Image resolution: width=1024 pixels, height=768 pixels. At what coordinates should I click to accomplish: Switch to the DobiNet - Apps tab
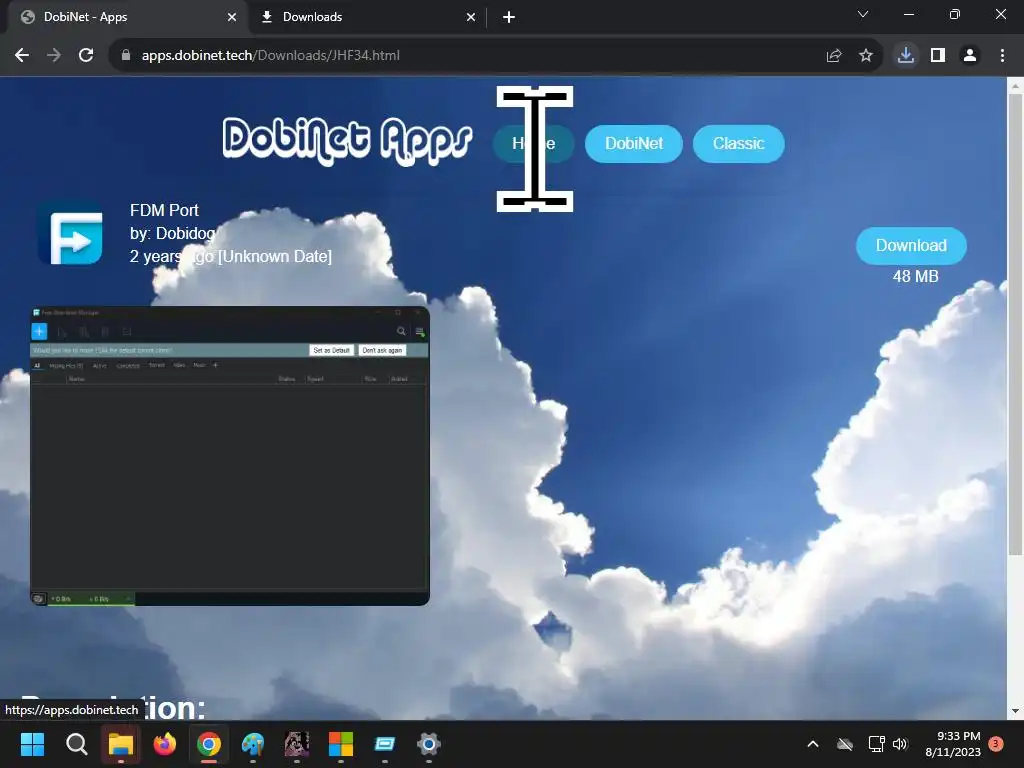click(x=127, y=17)
